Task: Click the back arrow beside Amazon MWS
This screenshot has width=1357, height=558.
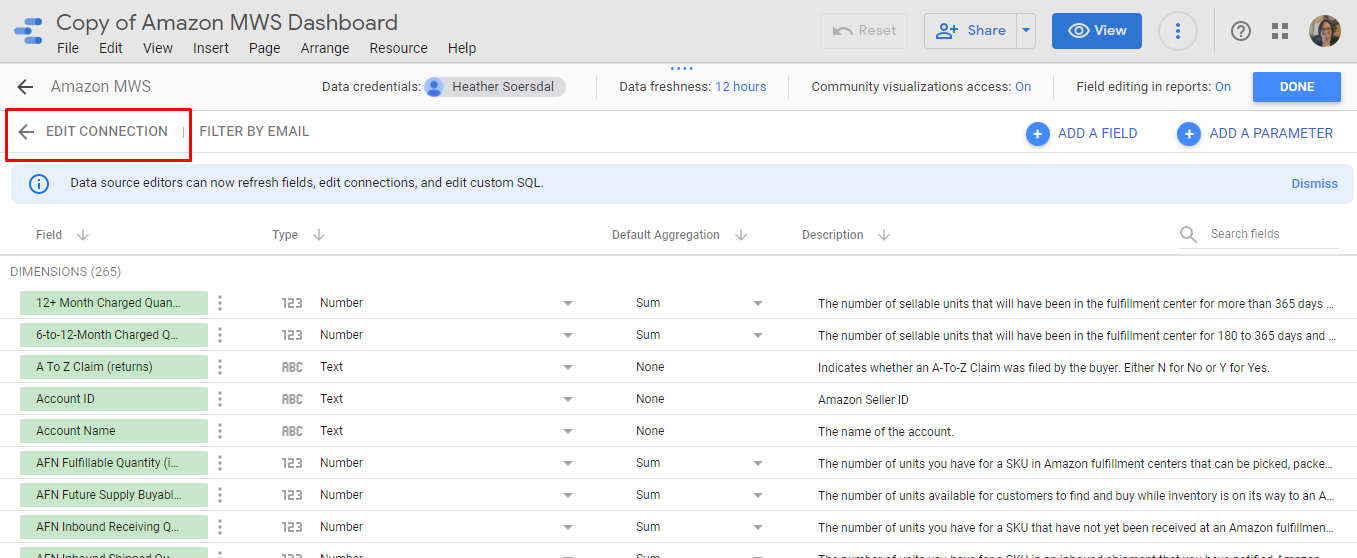Action: coord(25,87)
